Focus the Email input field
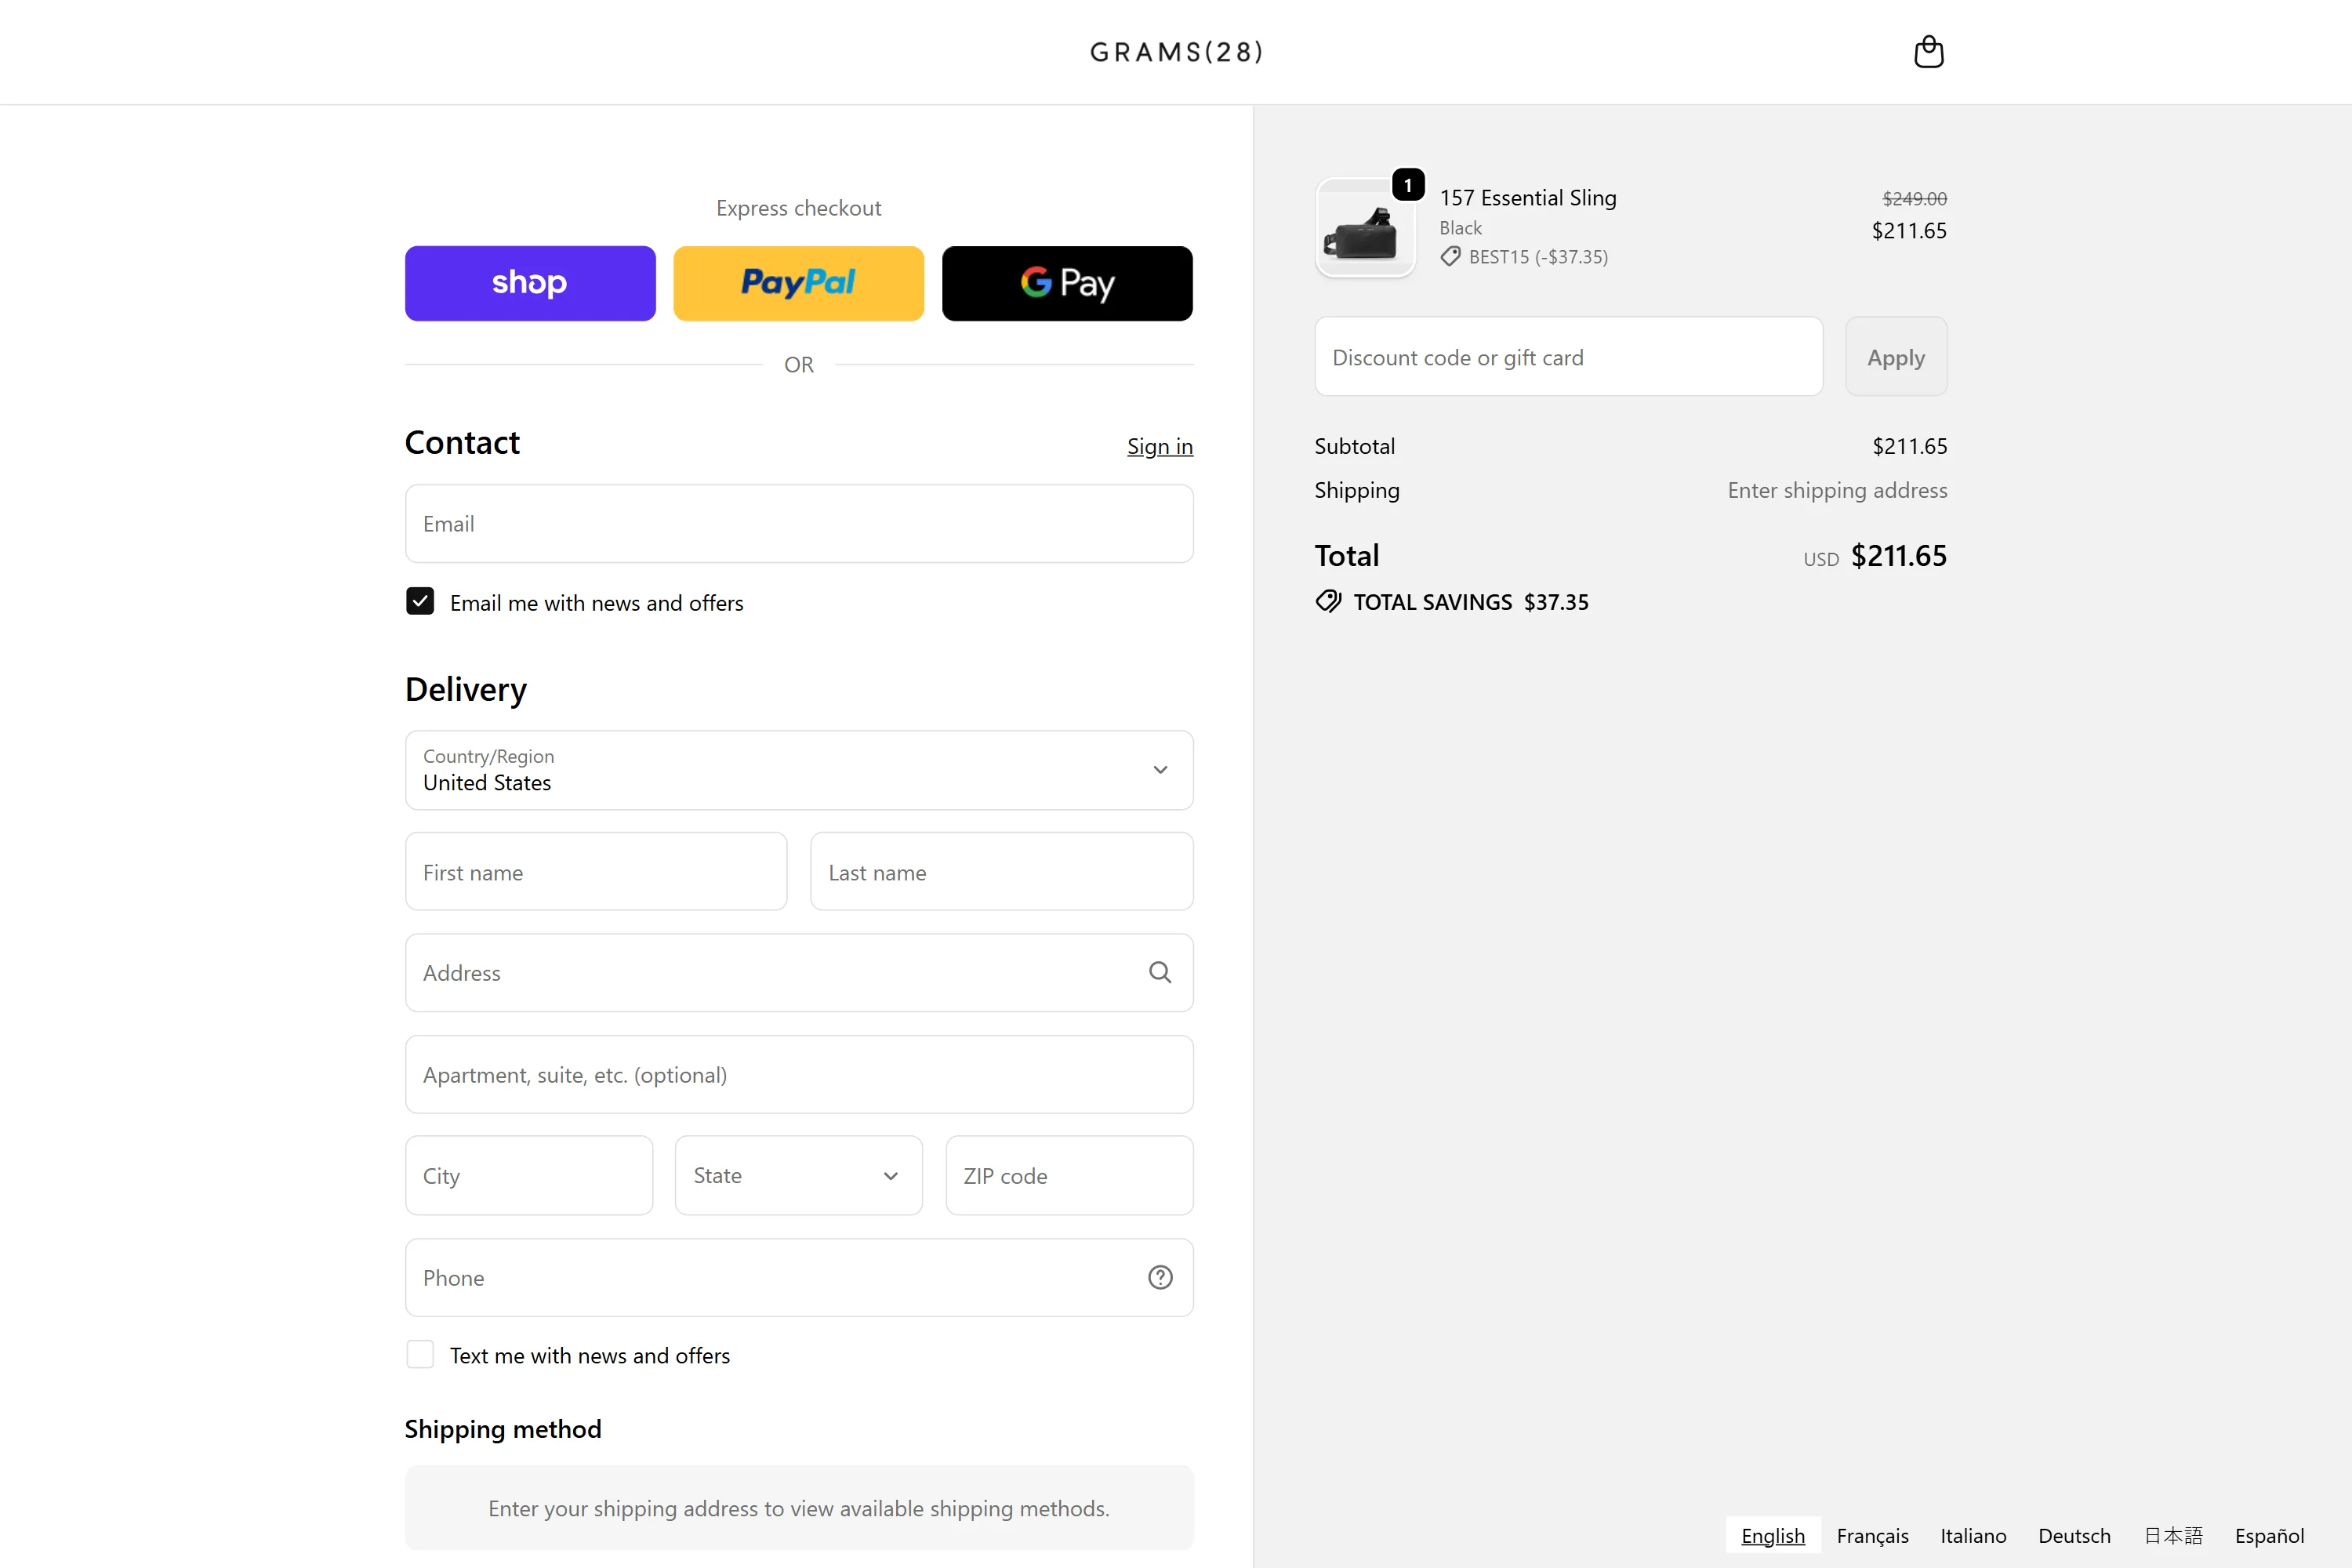 (798, 524)
